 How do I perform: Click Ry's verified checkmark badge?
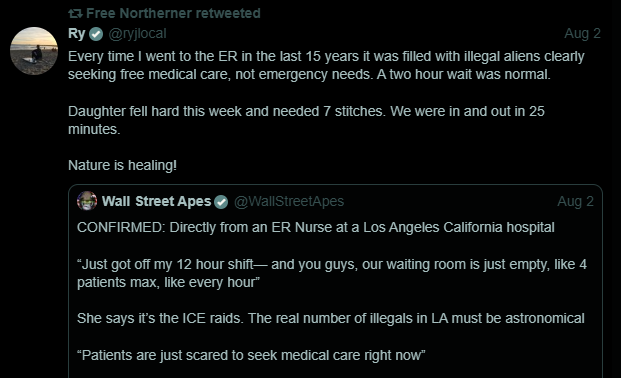pyautogui.click(x=96, y=34)
